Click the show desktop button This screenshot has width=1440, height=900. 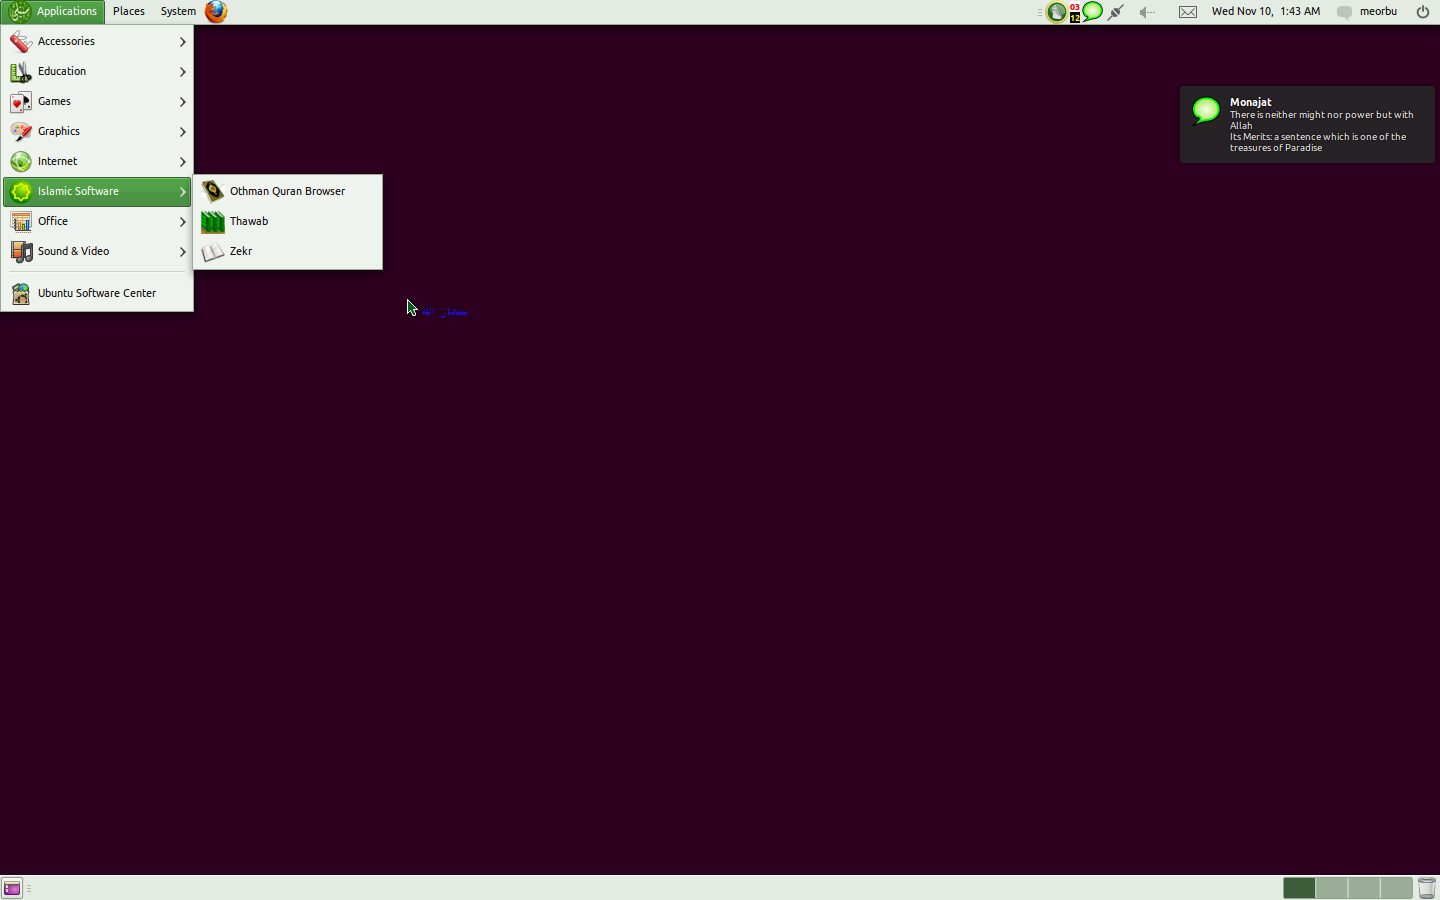[10, 888]
